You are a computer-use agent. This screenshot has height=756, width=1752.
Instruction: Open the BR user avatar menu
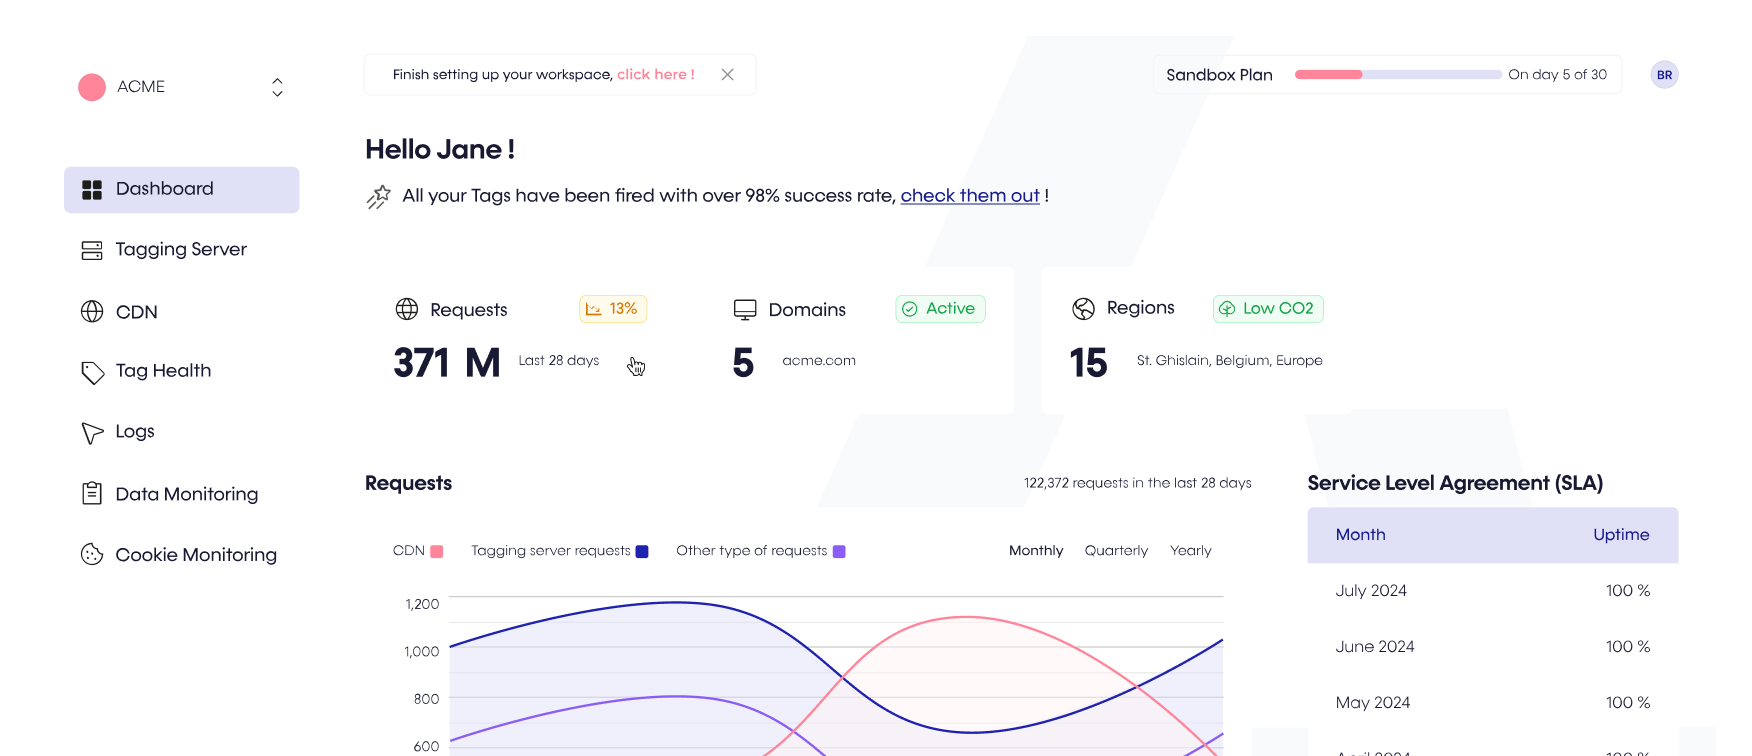click(x=1664, y=75)
